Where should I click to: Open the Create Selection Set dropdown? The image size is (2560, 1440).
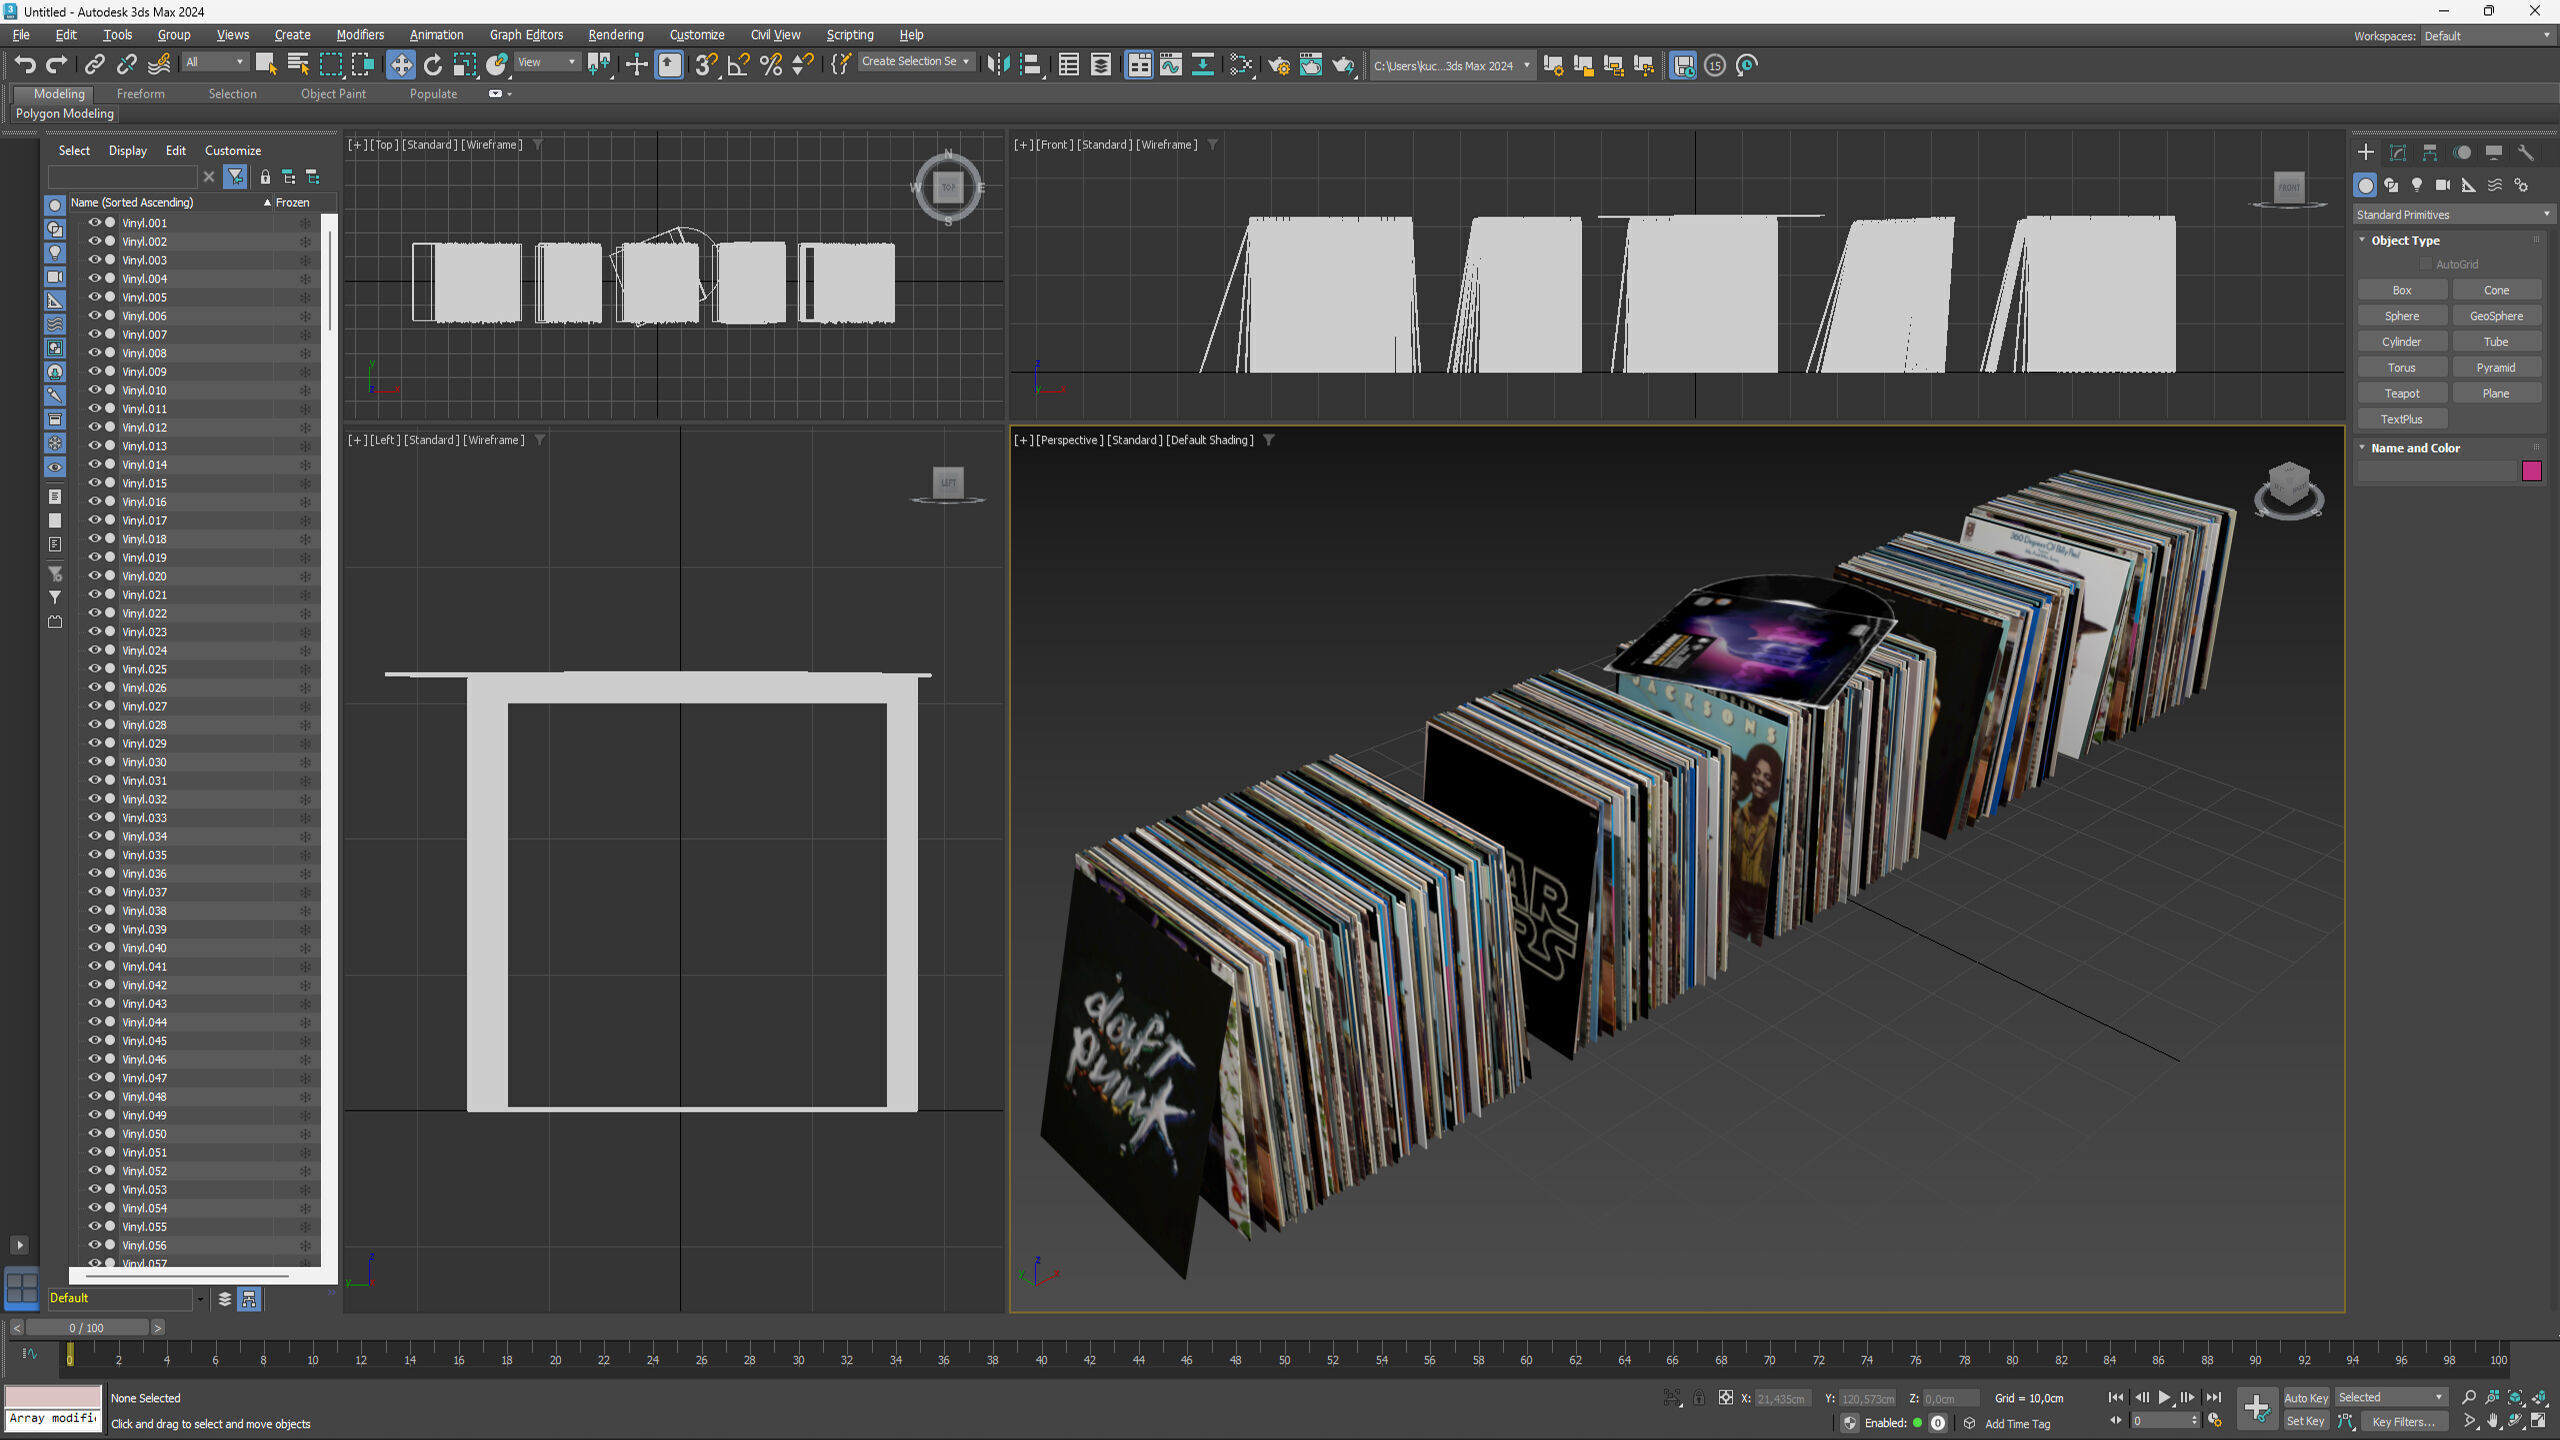point(915,62)
